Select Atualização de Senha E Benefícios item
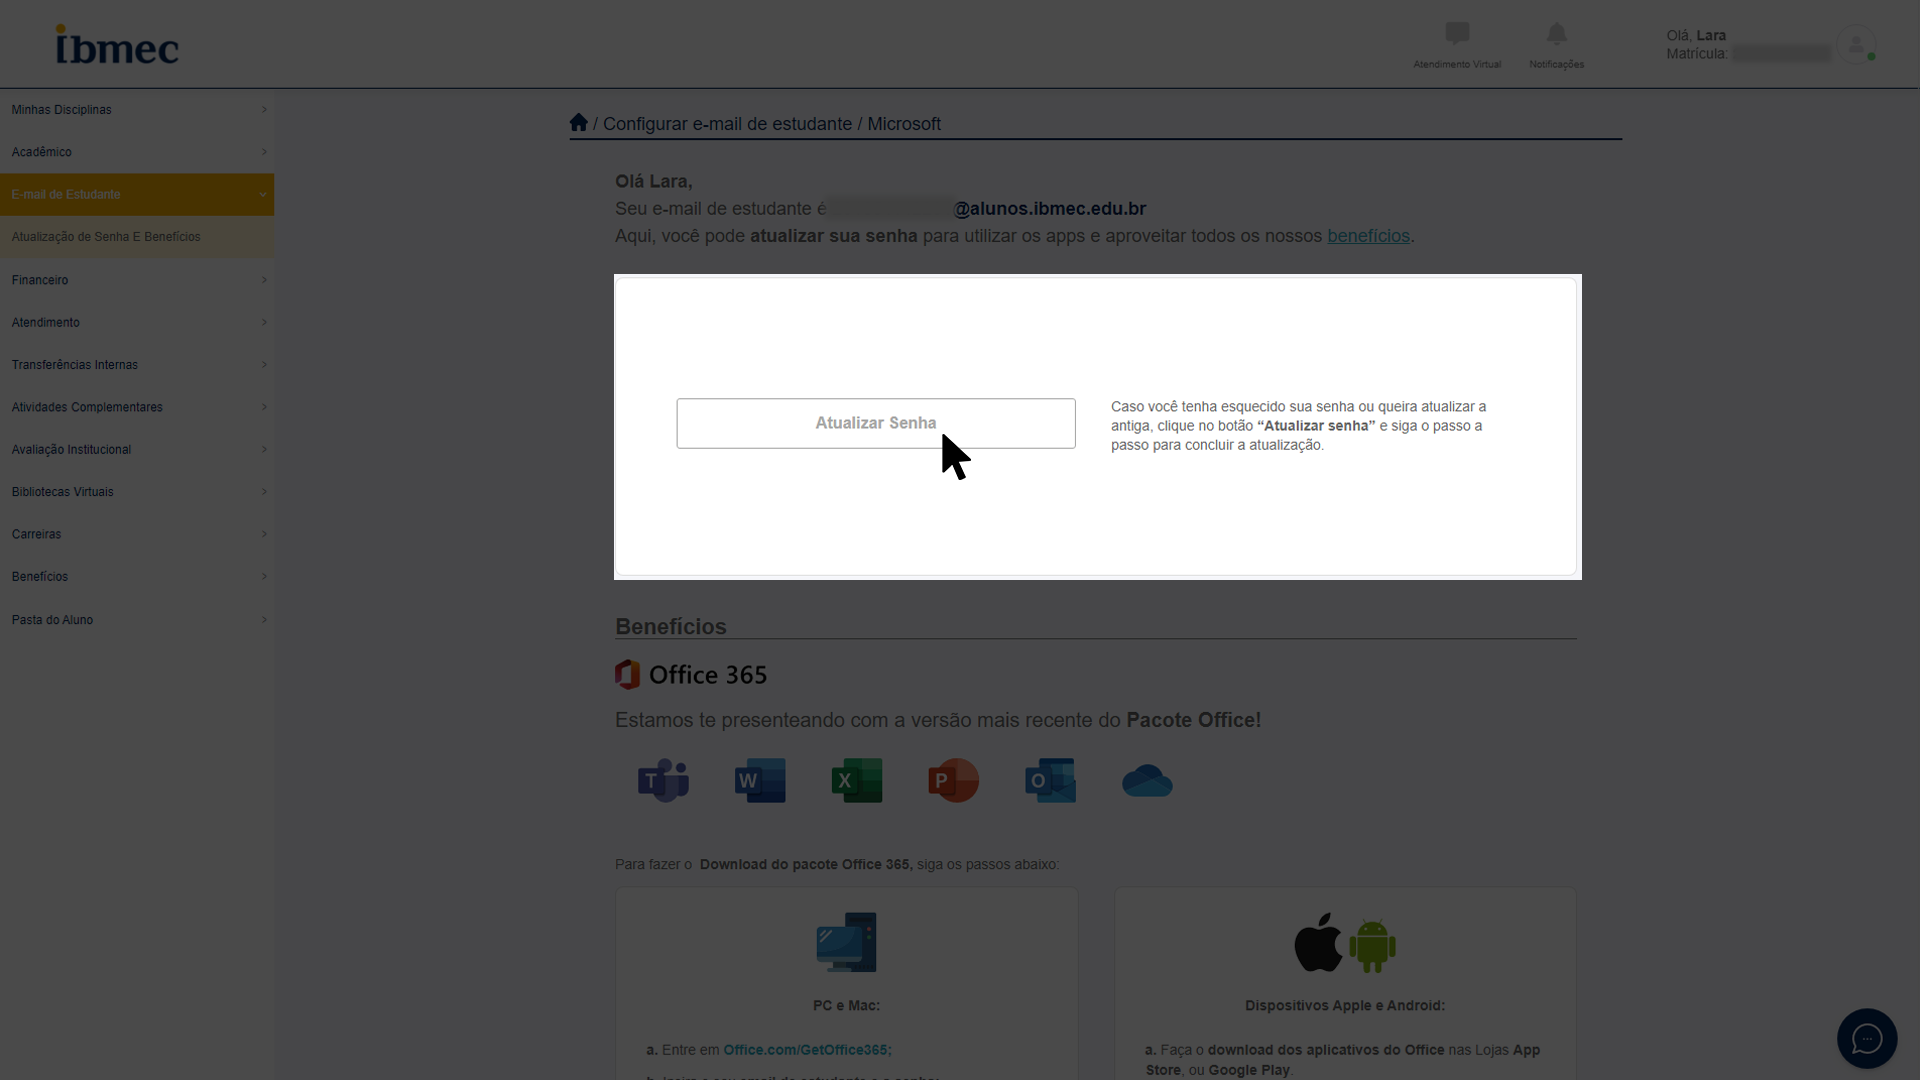The image size is (1920, 1080). point(106,237)
